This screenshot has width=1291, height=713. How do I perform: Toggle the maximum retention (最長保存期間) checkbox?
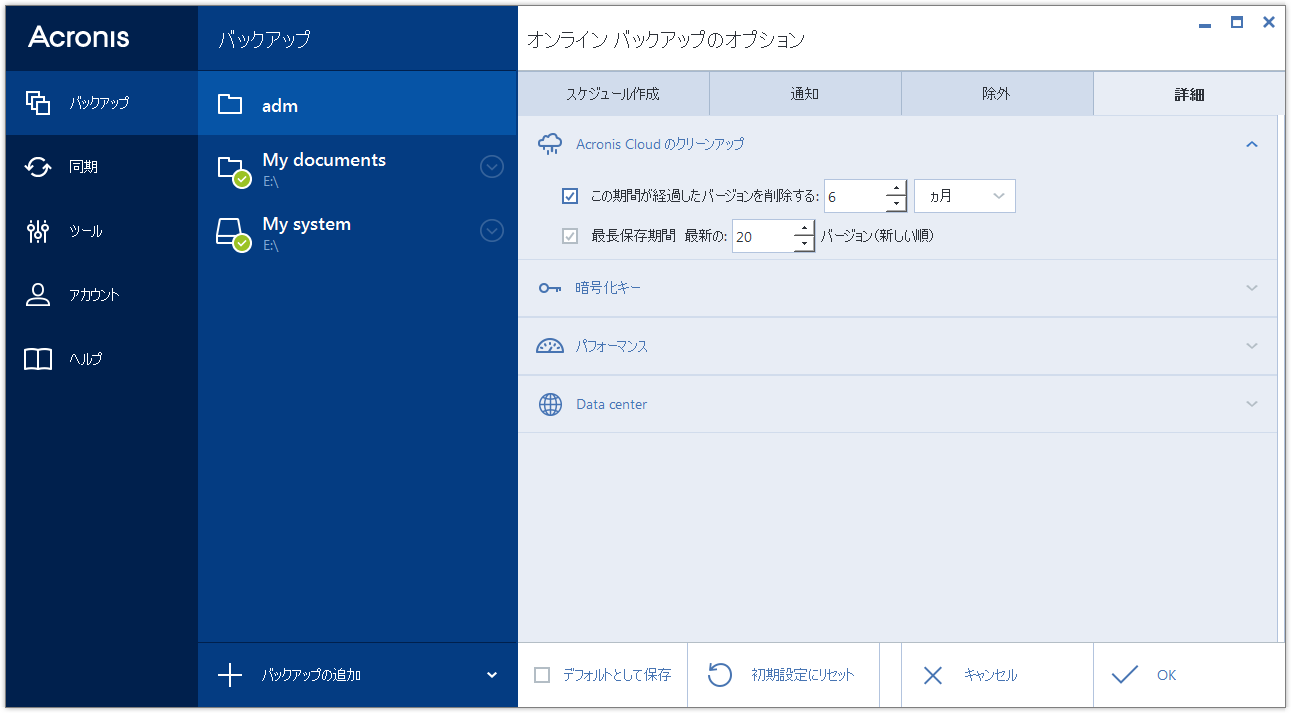pos(570,237)
